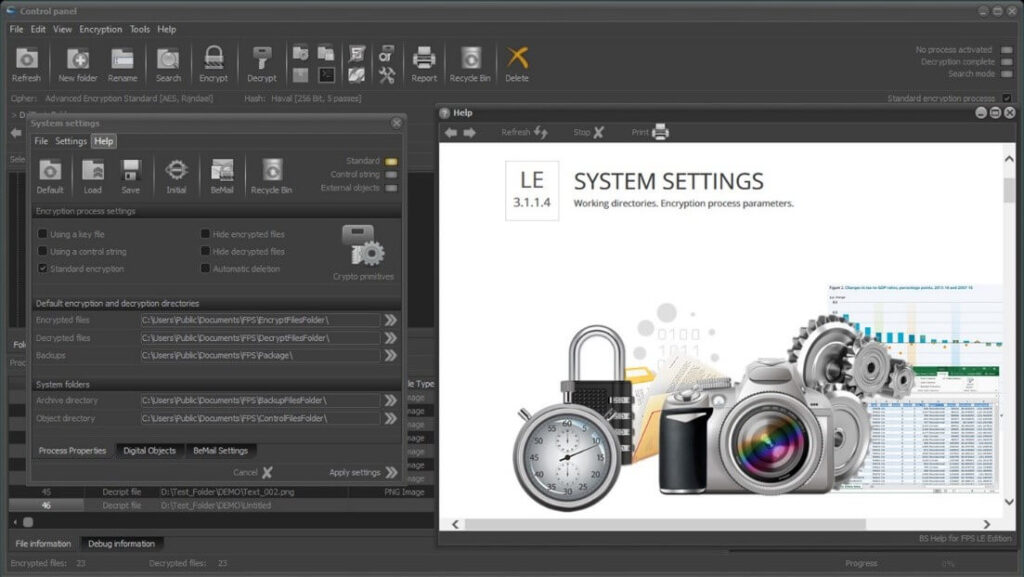Image resolution: width=1024 pixels, height=577 pixels.
Task: Open Search from the main toolbar
Action: click(168, 65)
